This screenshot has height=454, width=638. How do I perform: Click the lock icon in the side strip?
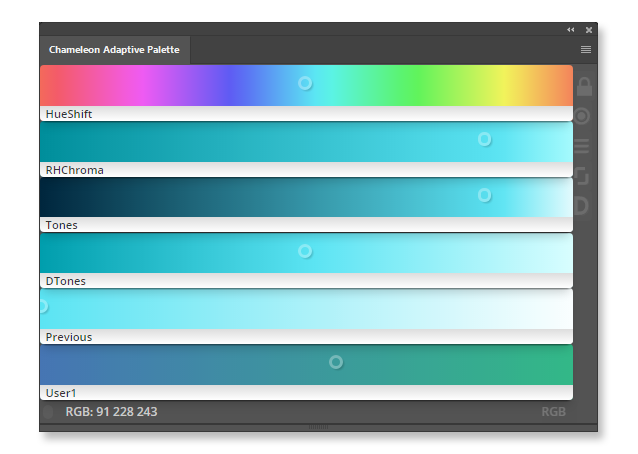click(x=584, y=86)
